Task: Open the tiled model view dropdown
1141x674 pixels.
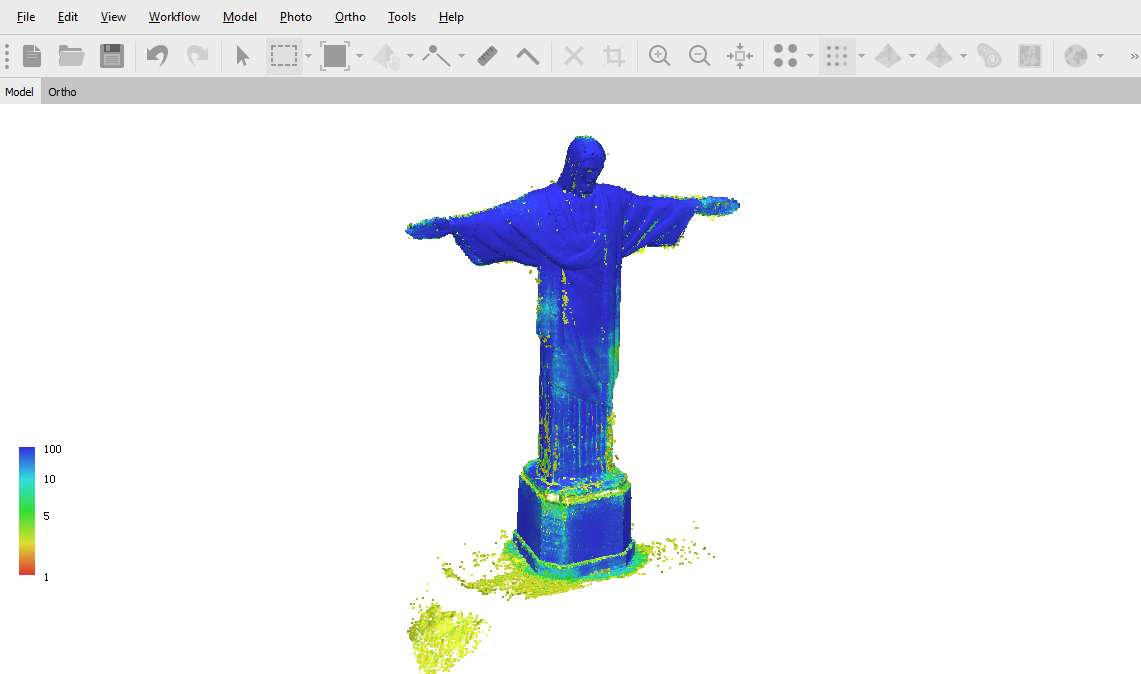Action: [x=963, y=56]
